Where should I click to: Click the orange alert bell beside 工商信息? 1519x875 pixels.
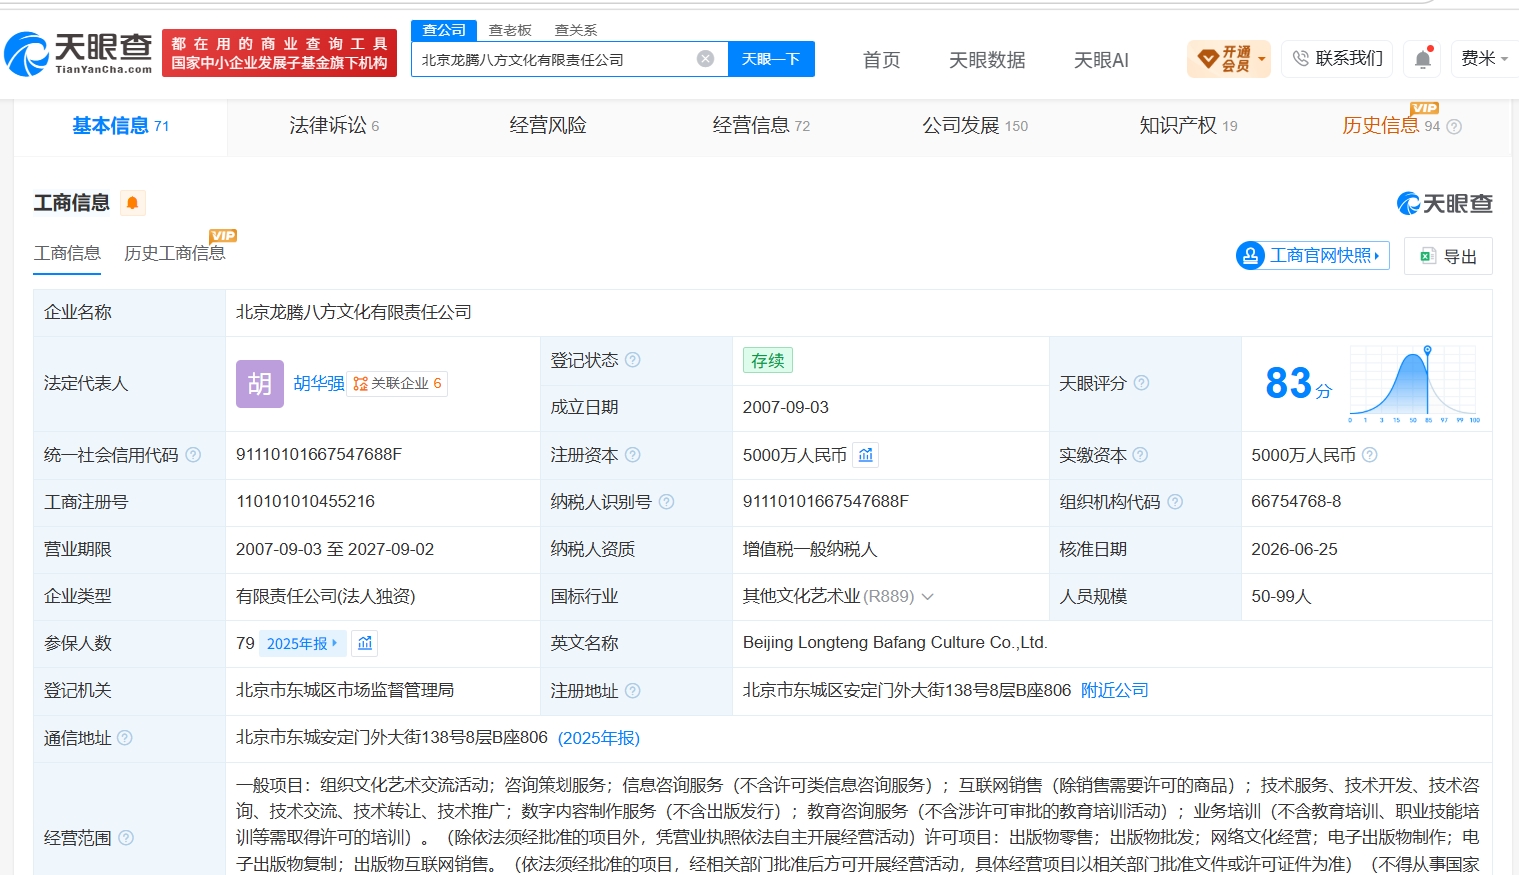pyautogui.click(x=132, y=203)
